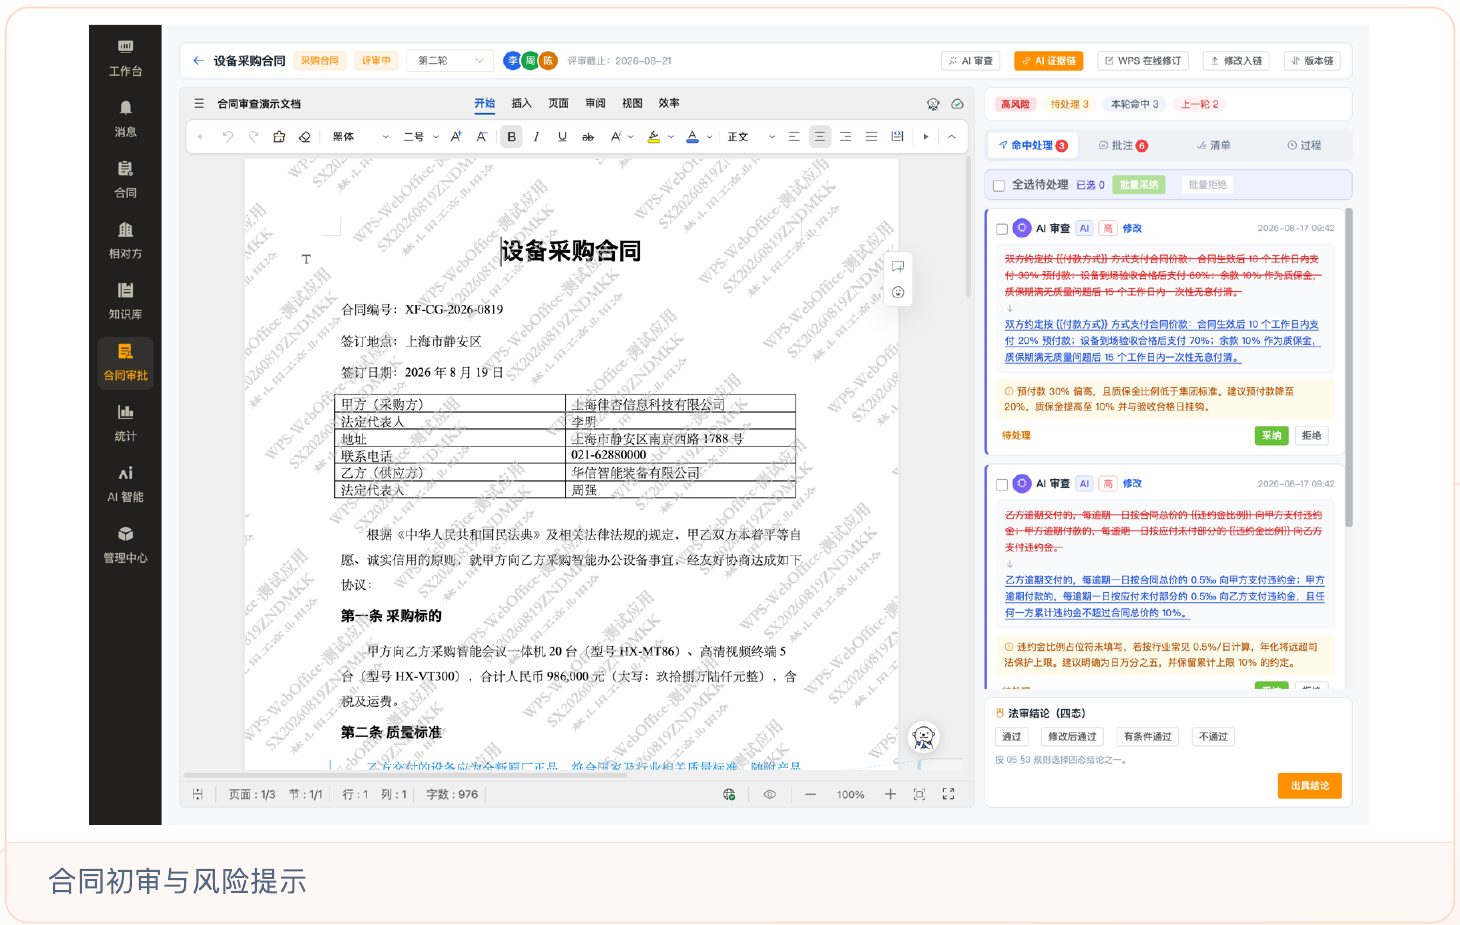The width and height of the screenshot is (1460, 925).
Task: Toggle bold formatting
Action: click(512, 137)
